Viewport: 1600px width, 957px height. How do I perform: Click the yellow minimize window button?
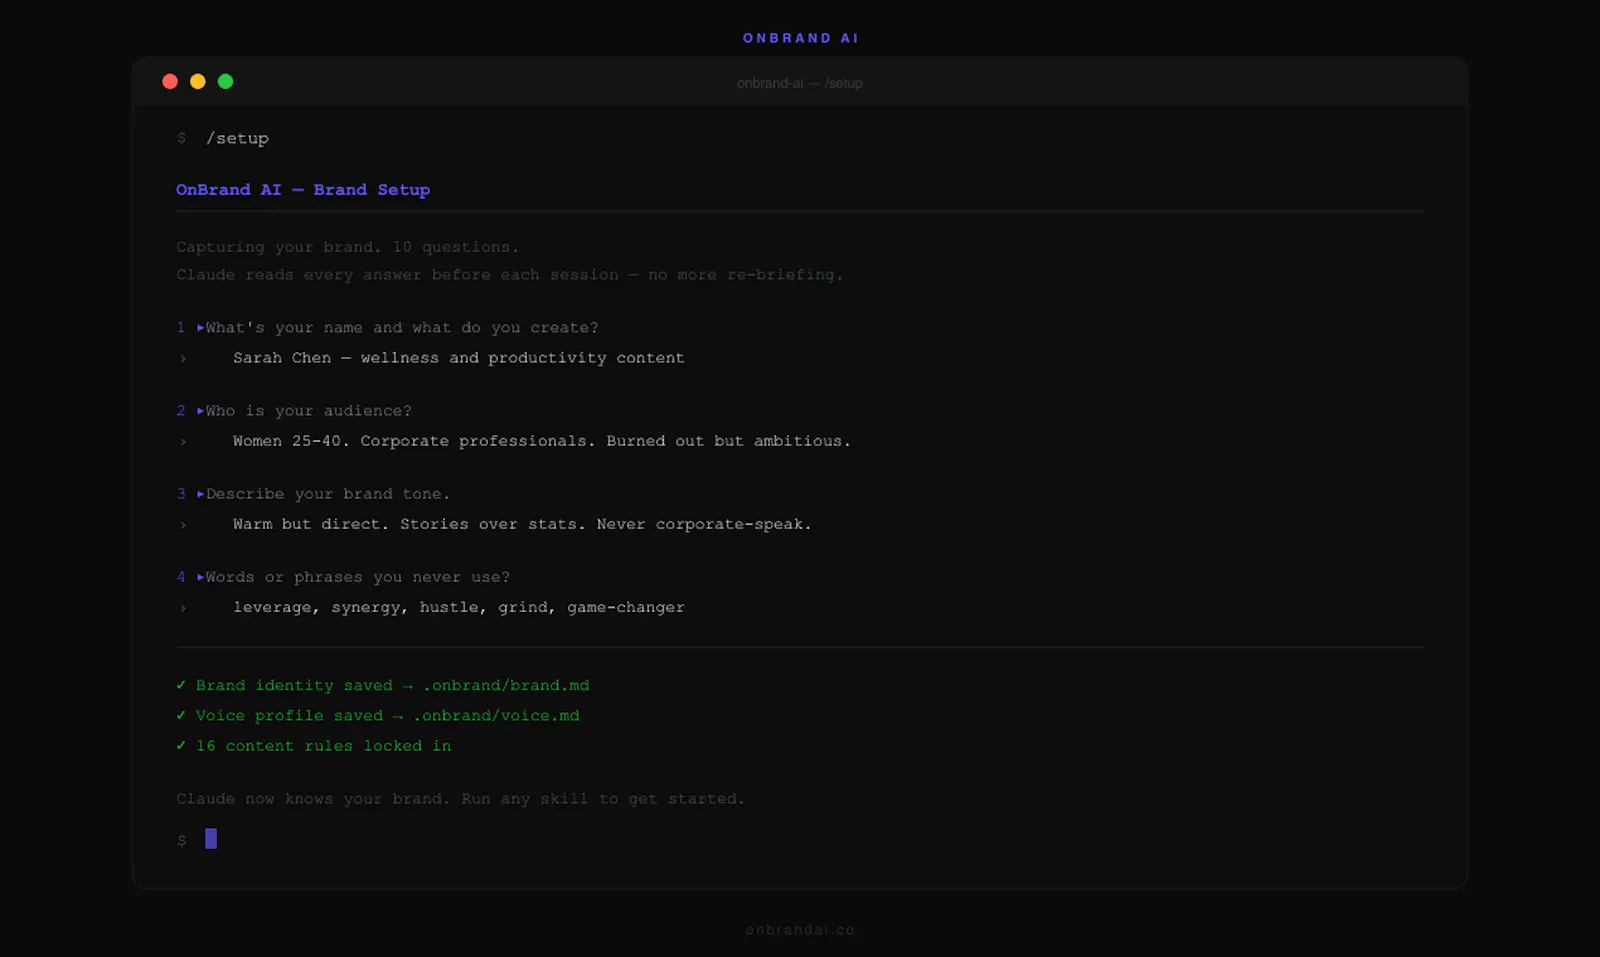click(198, 82)
